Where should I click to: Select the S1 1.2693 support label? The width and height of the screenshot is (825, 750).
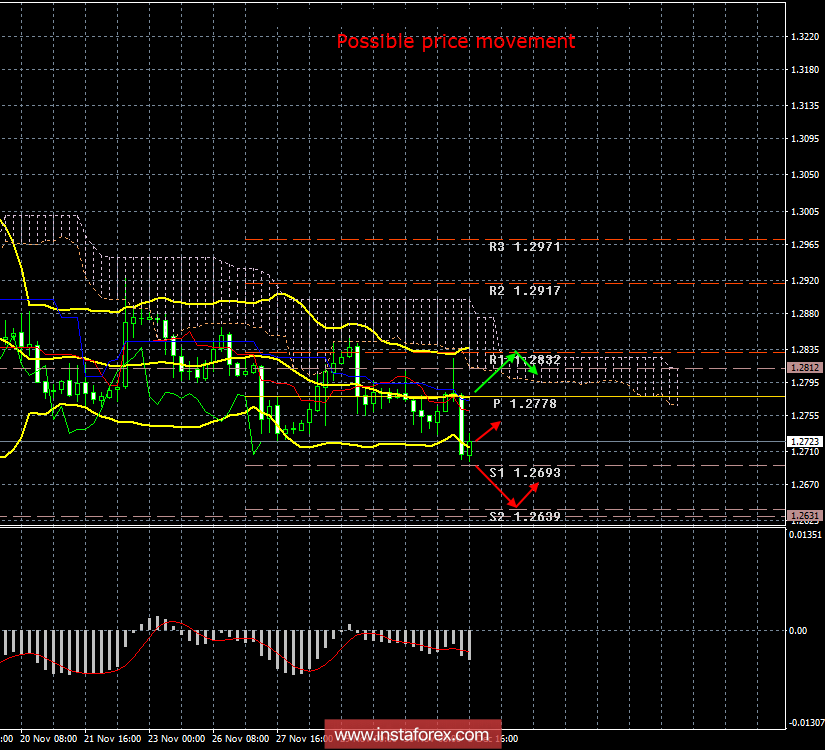[525, 473]
